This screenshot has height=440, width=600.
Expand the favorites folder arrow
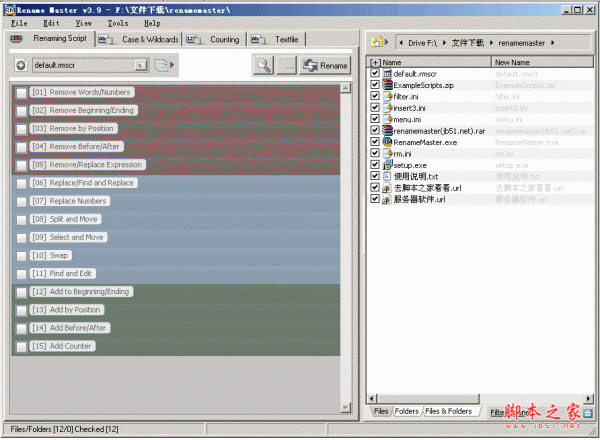[386, 42]
